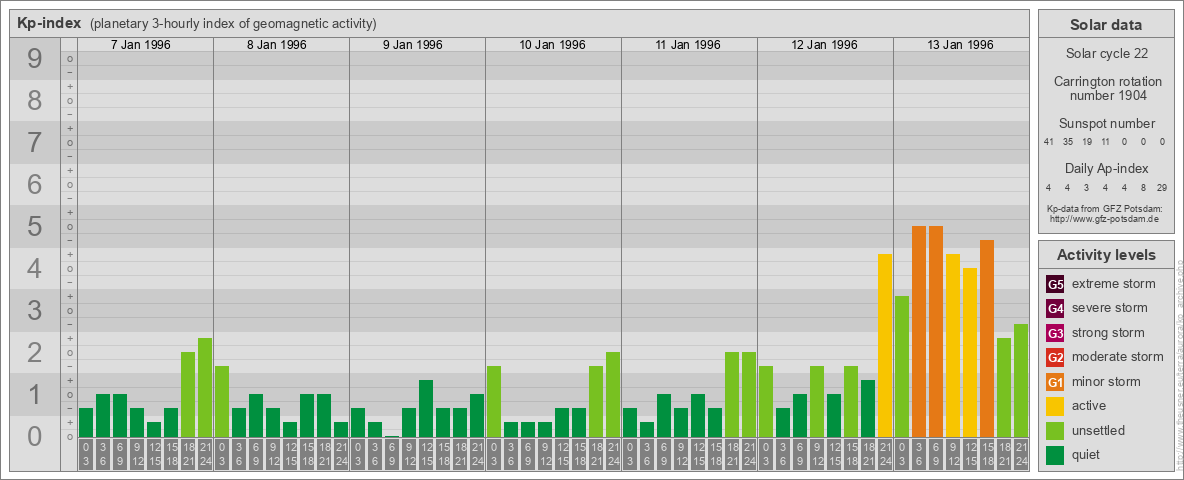Screen dimensions: 1184x480
Task: Click the Ap-index value 29
Action: coord(1162,187)
